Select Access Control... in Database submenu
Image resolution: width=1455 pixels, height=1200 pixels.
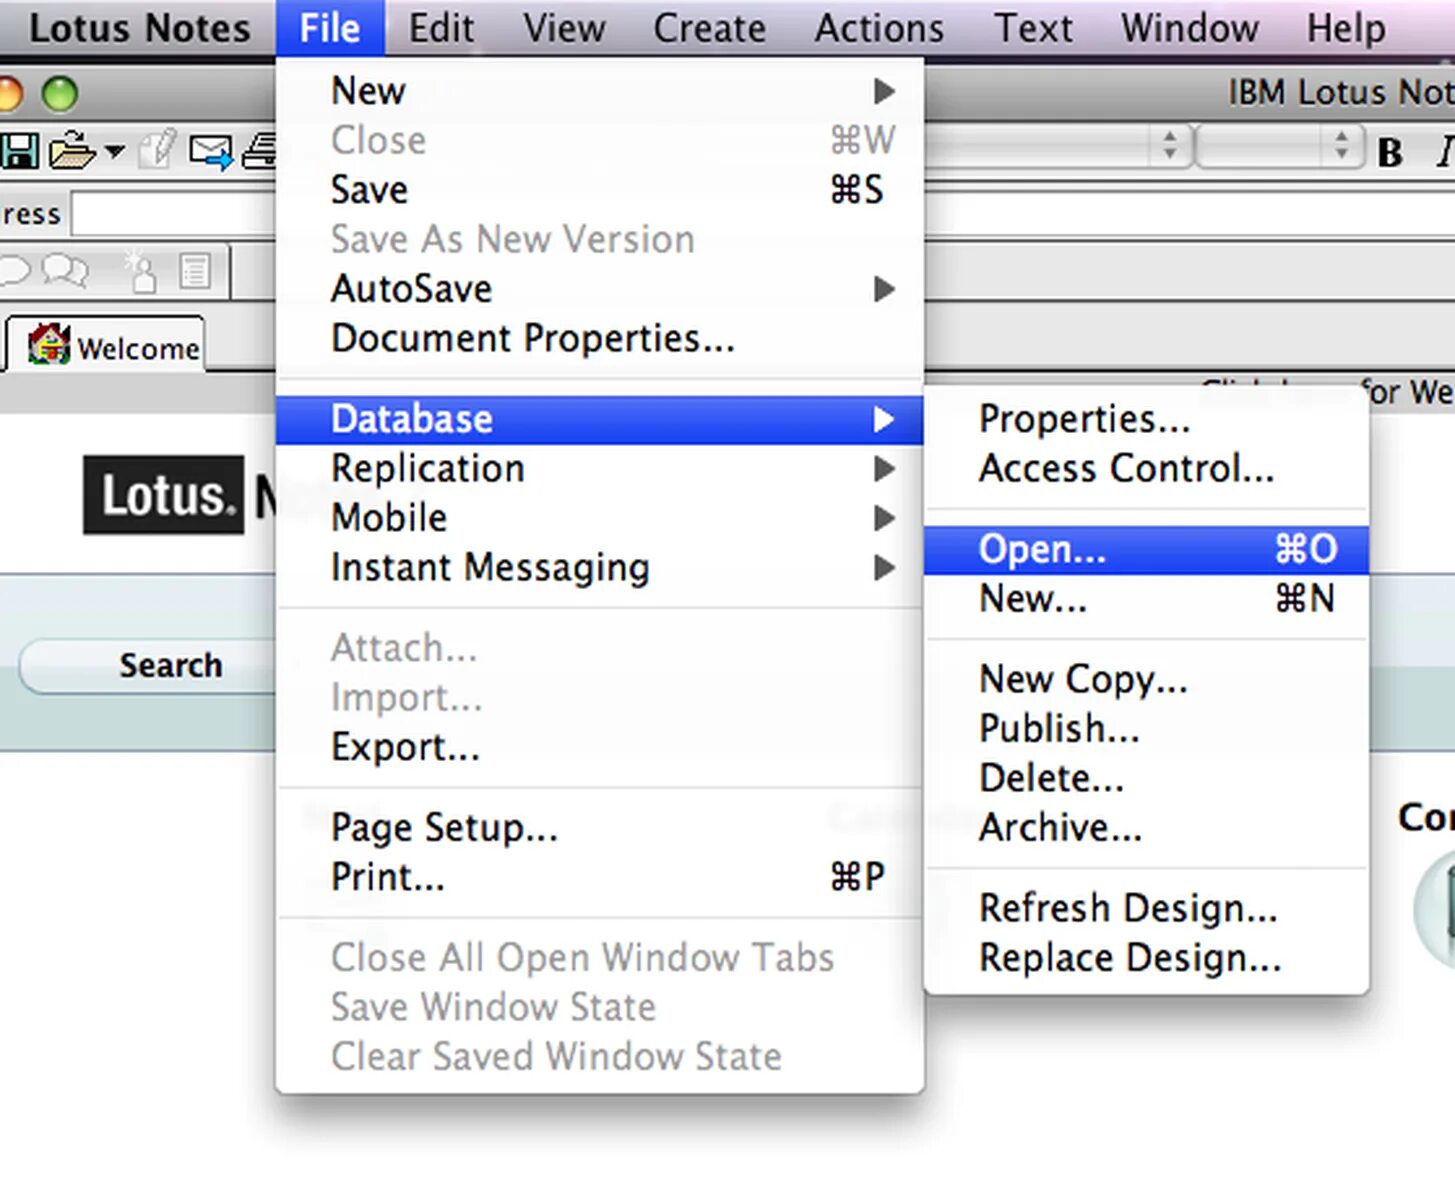(x=1146, y=469)
